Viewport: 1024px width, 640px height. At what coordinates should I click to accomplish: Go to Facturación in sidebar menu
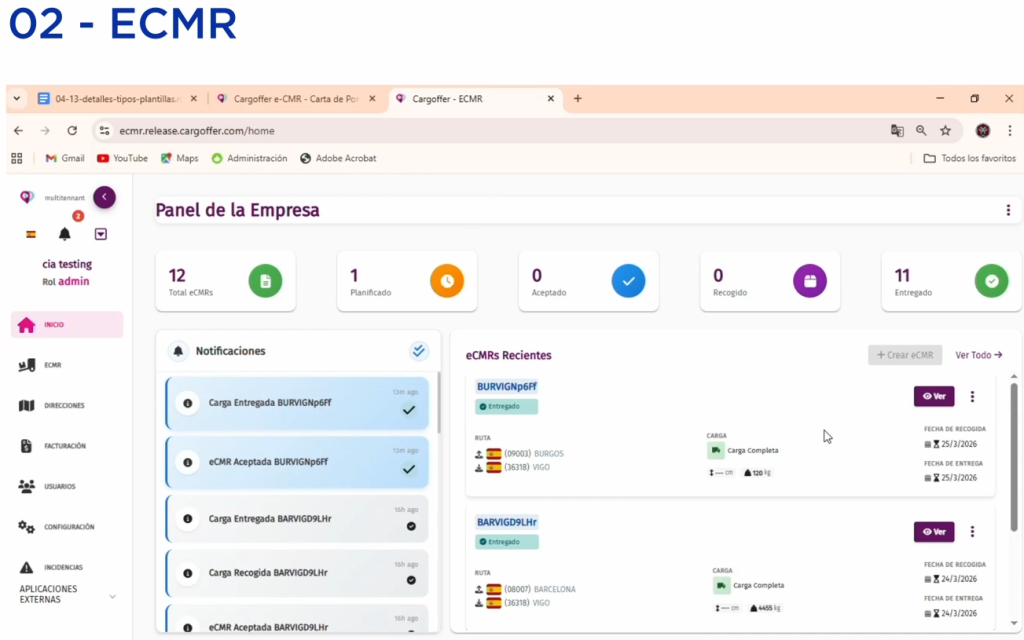(64, 446)
